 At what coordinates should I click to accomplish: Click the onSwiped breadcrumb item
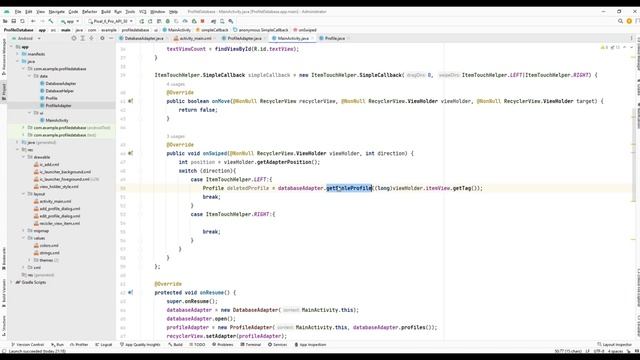click(304, 30)
